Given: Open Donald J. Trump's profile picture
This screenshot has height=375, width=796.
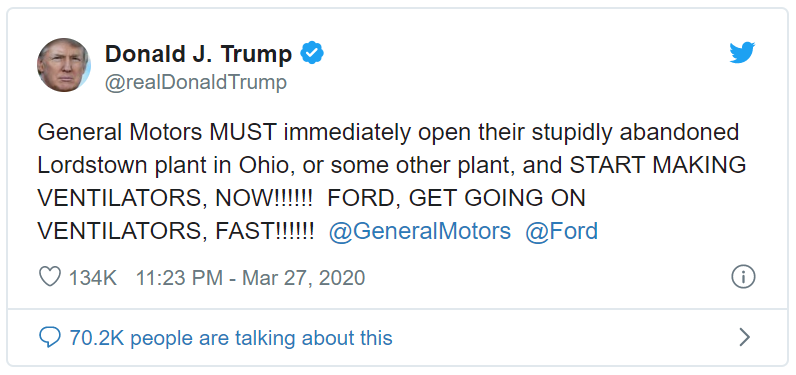Looking at the screenshot, I should [x=64, y=64].
